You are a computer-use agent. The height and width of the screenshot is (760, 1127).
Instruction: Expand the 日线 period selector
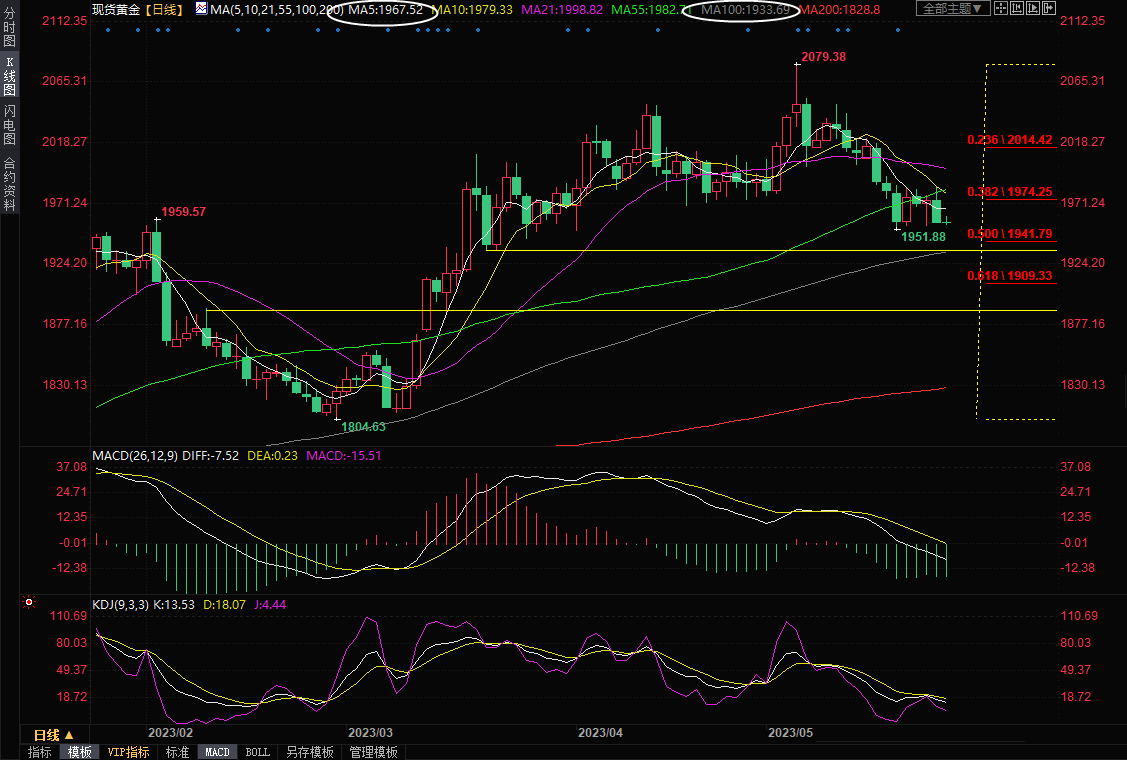[55, 734]
